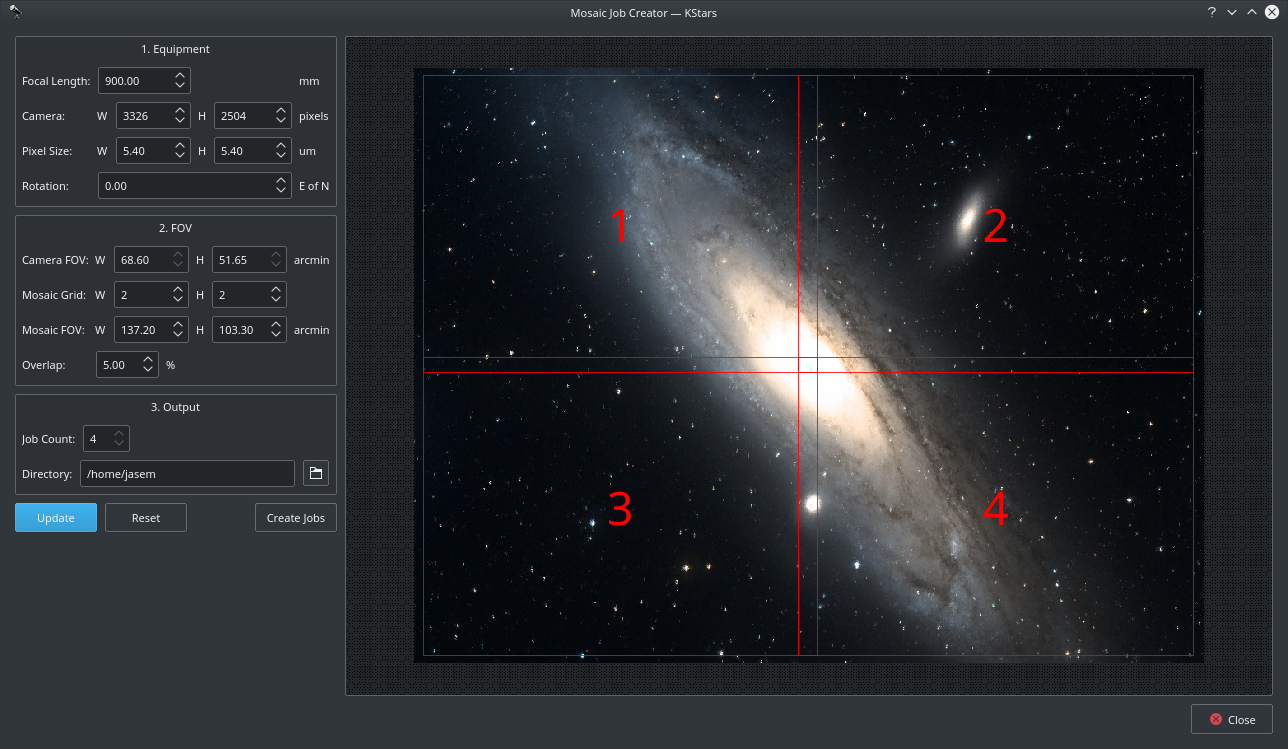This screenshot has width=1288, height=749.
Task: Click Create Jobs
Action: pyautogui.click(x=295, y=517)
